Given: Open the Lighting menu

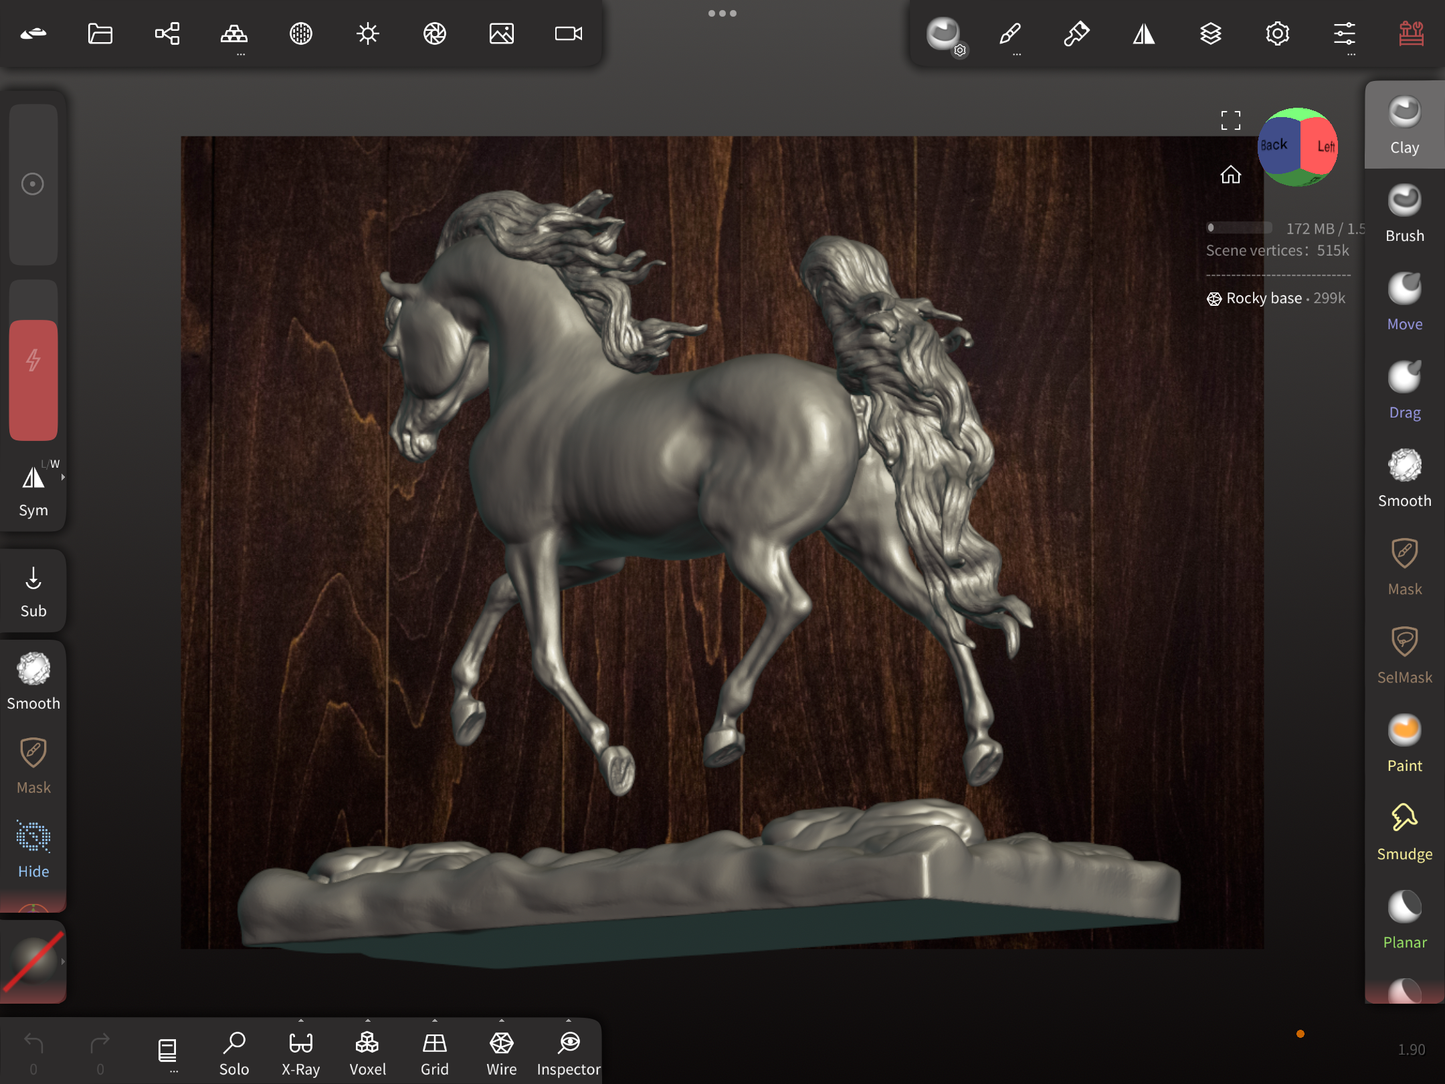Looking at the screenshot, I should tap(367, 34).
